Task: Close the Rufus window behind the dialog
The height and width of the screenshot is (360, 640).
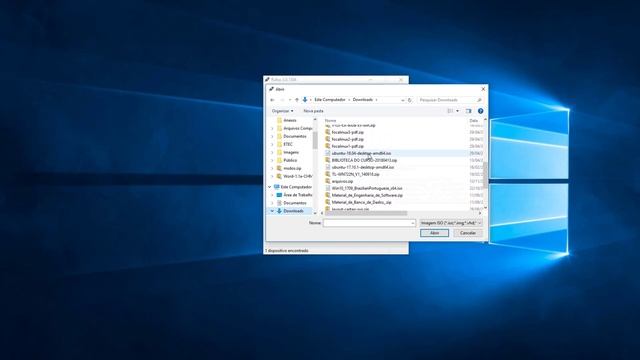Action: point(401,80)
